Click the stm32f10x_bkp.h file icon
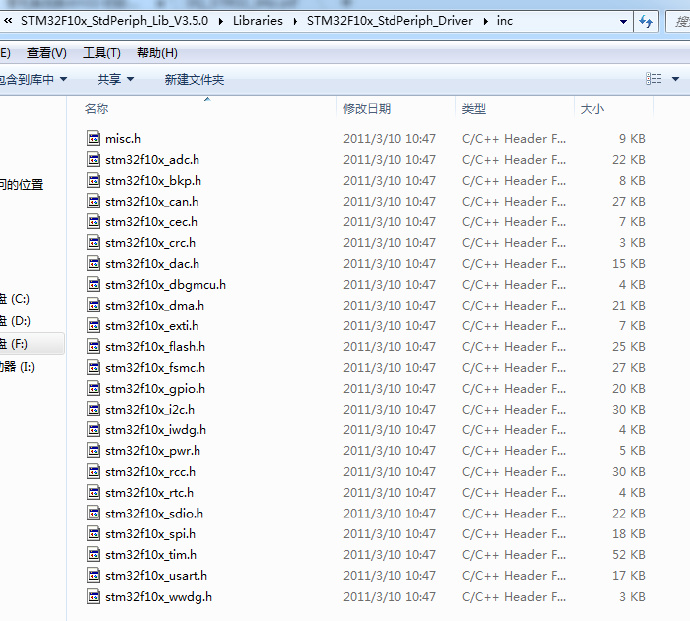The width and height of the screenshot is (690, 621). tap(93, 180)
